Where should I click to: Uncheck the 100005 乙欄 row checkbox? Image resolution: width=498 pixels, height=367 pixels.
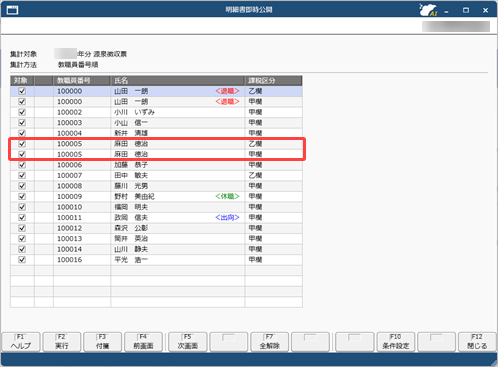[22, 144]
